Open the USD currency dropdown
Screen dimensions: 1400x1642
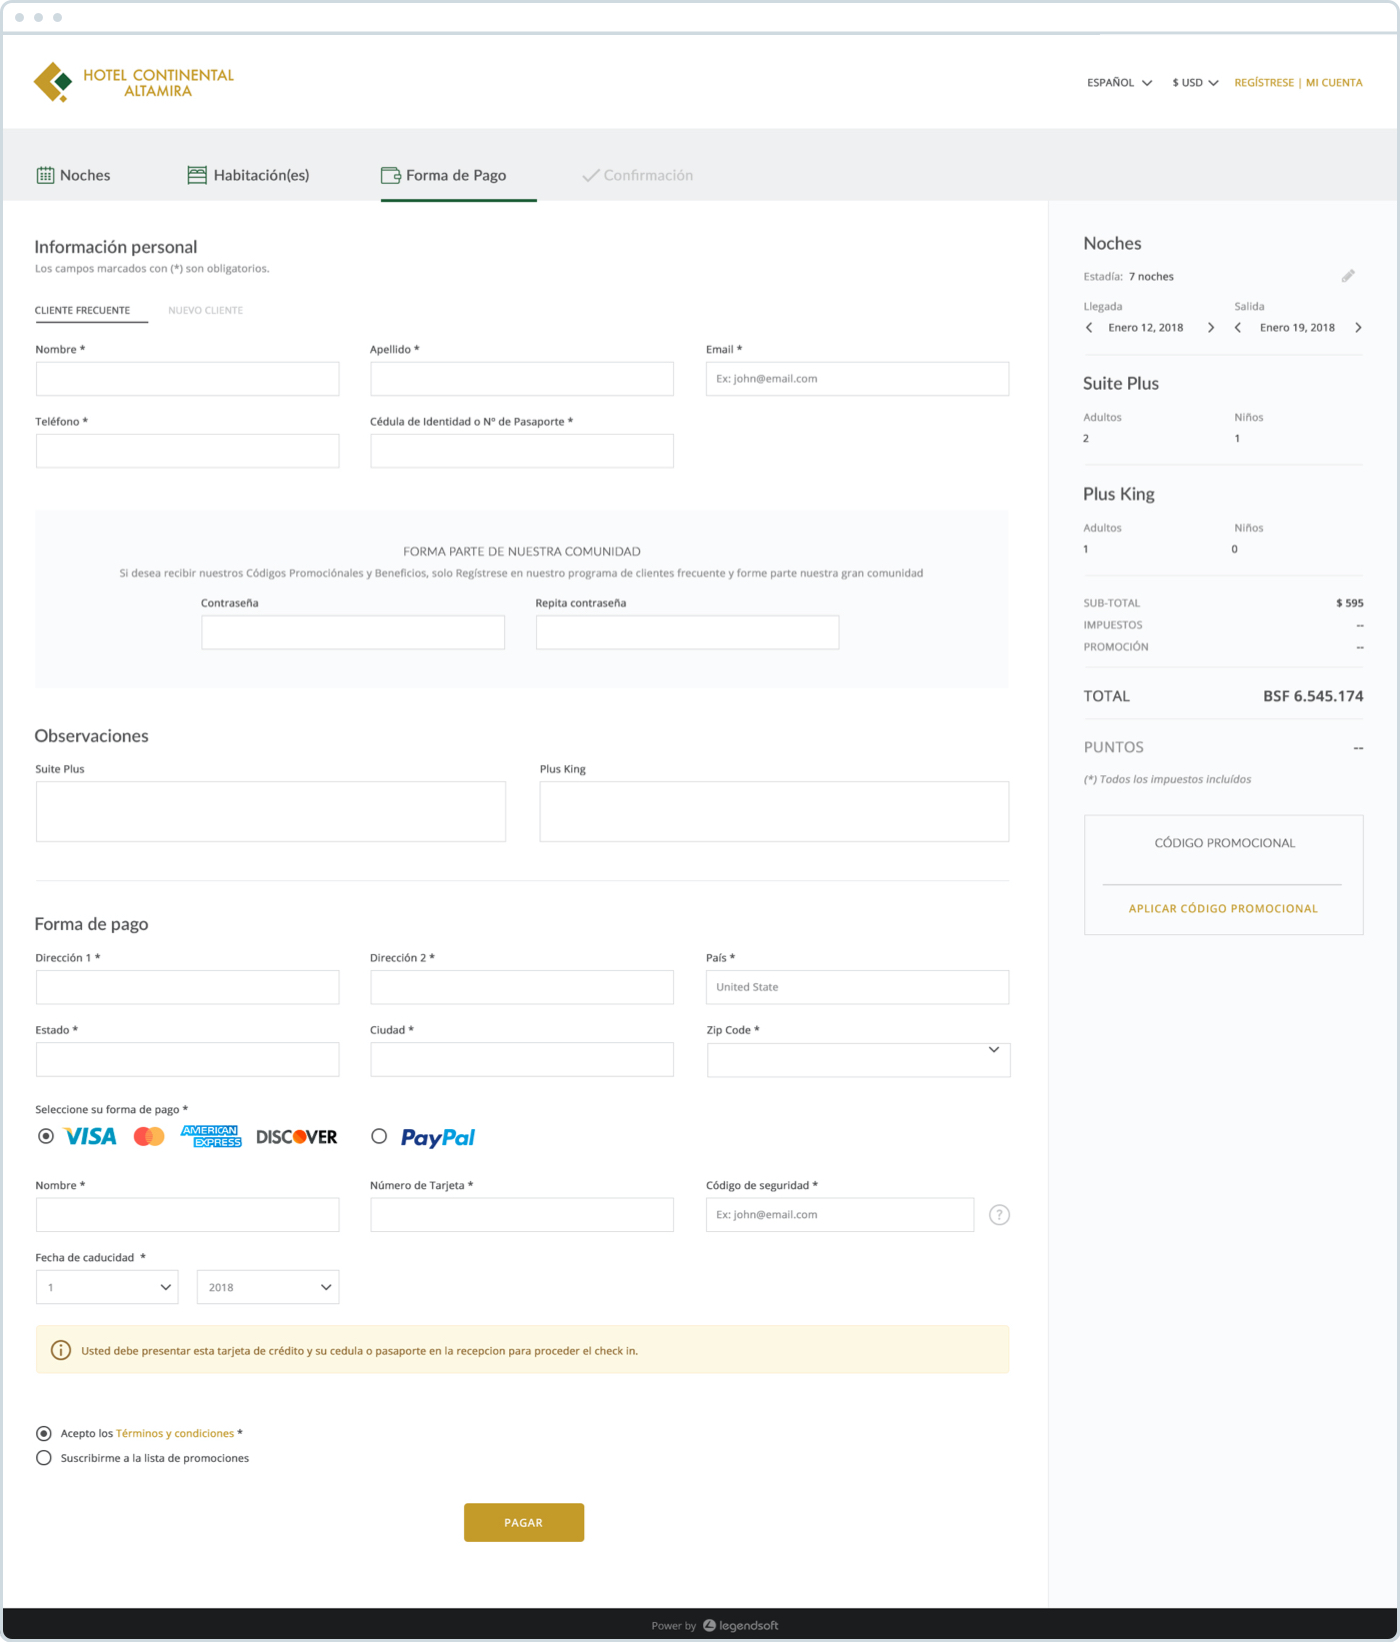click(1195, 83)
